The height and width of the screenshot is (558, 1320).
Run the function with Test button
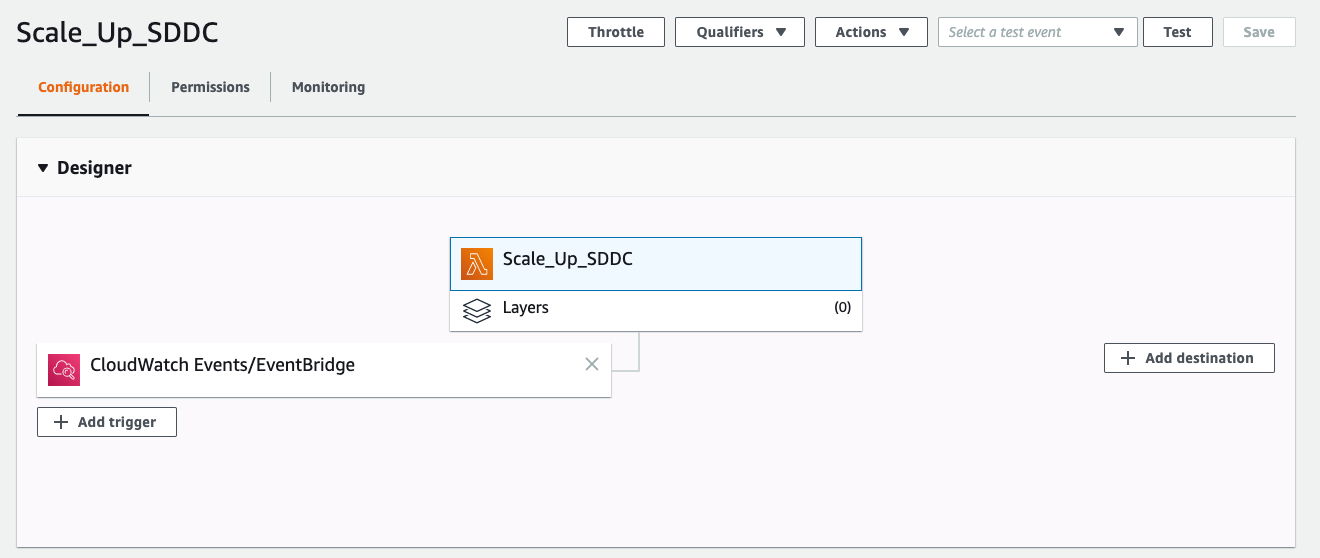1177,32
